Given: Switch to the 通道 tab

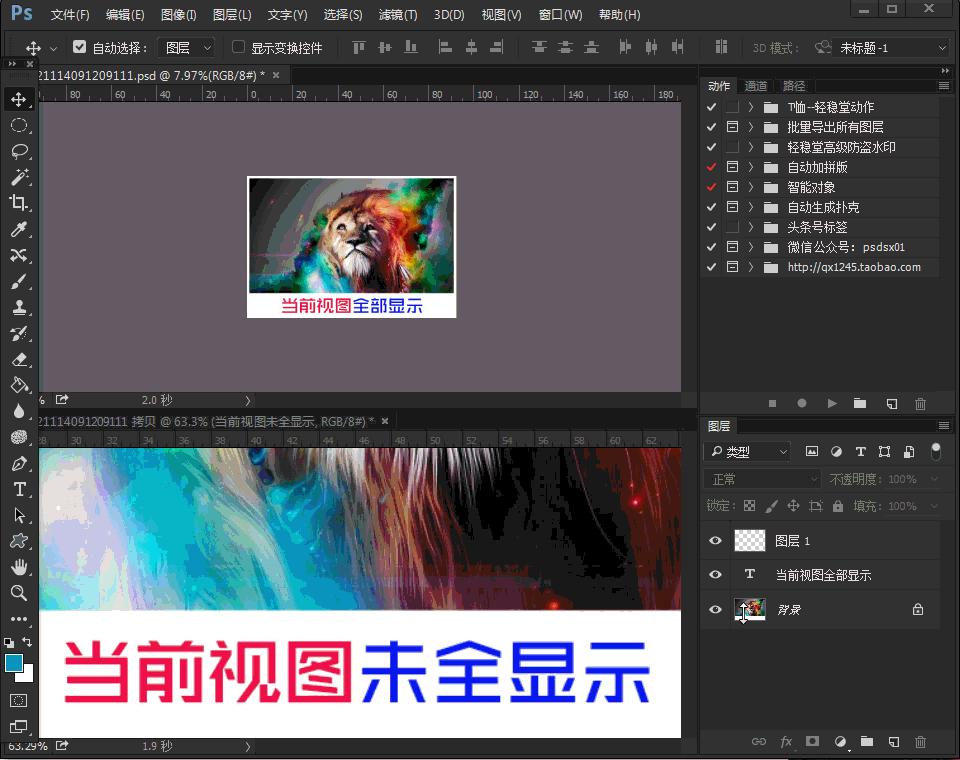Looking at the screenshot, I should click(x=756, y=86).
